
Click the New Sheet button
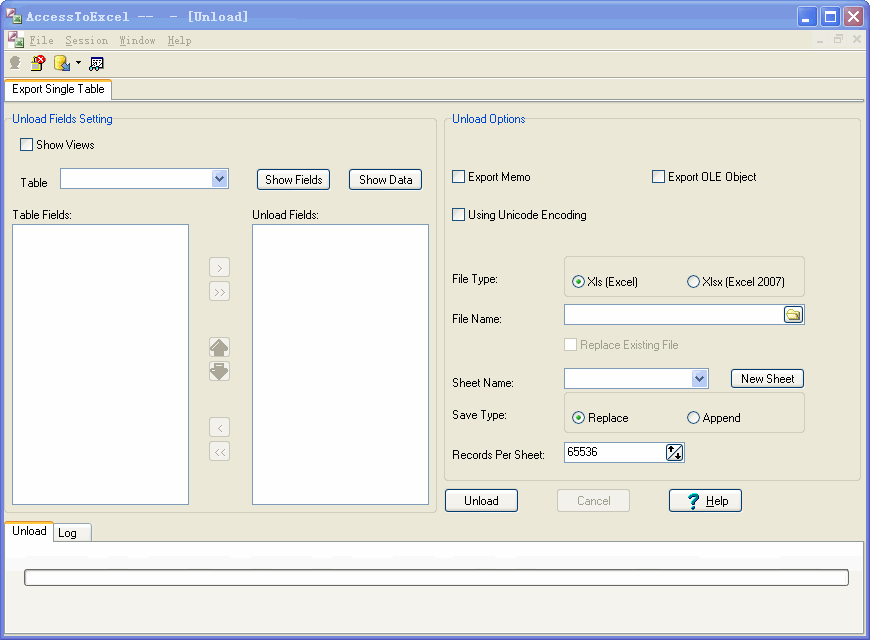(x=767, y=379)
